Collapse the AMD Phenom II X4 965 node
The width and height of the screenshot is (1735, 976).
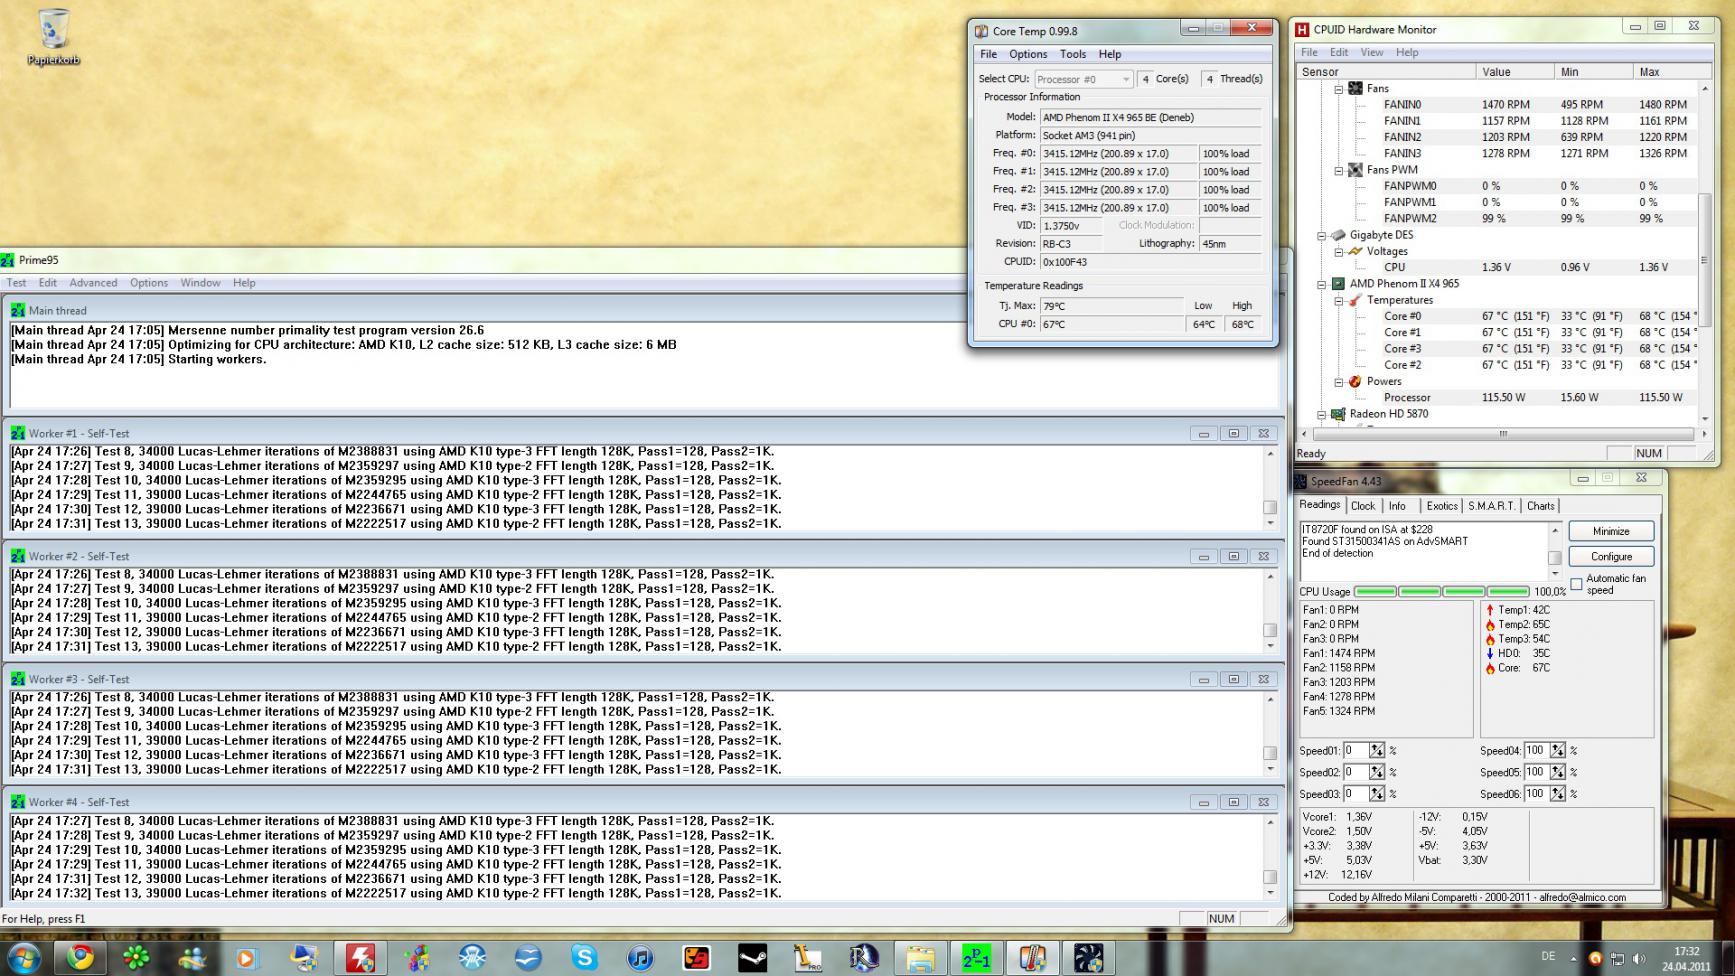[1321, 285]
